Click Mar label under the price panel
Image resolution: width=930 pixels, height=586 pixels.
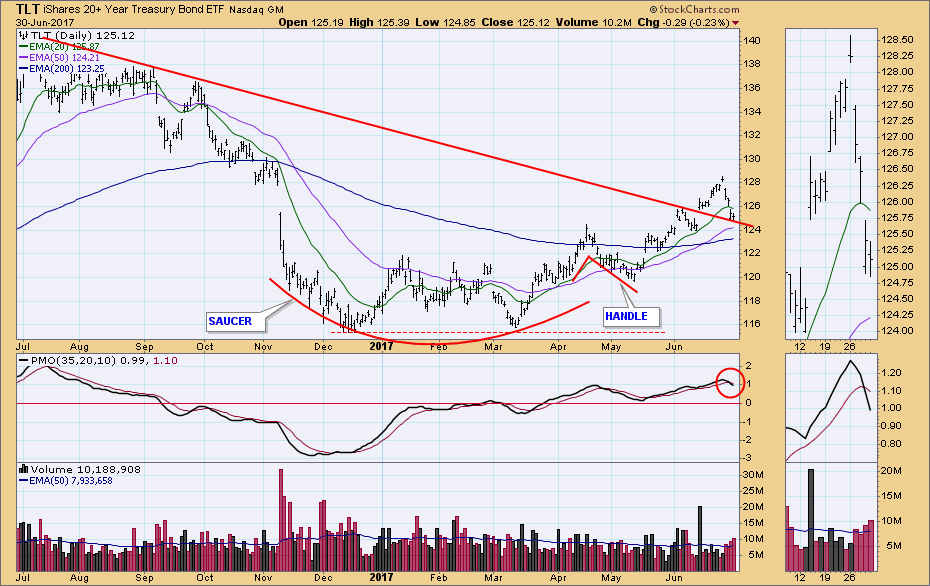click(x=493, y=346)
